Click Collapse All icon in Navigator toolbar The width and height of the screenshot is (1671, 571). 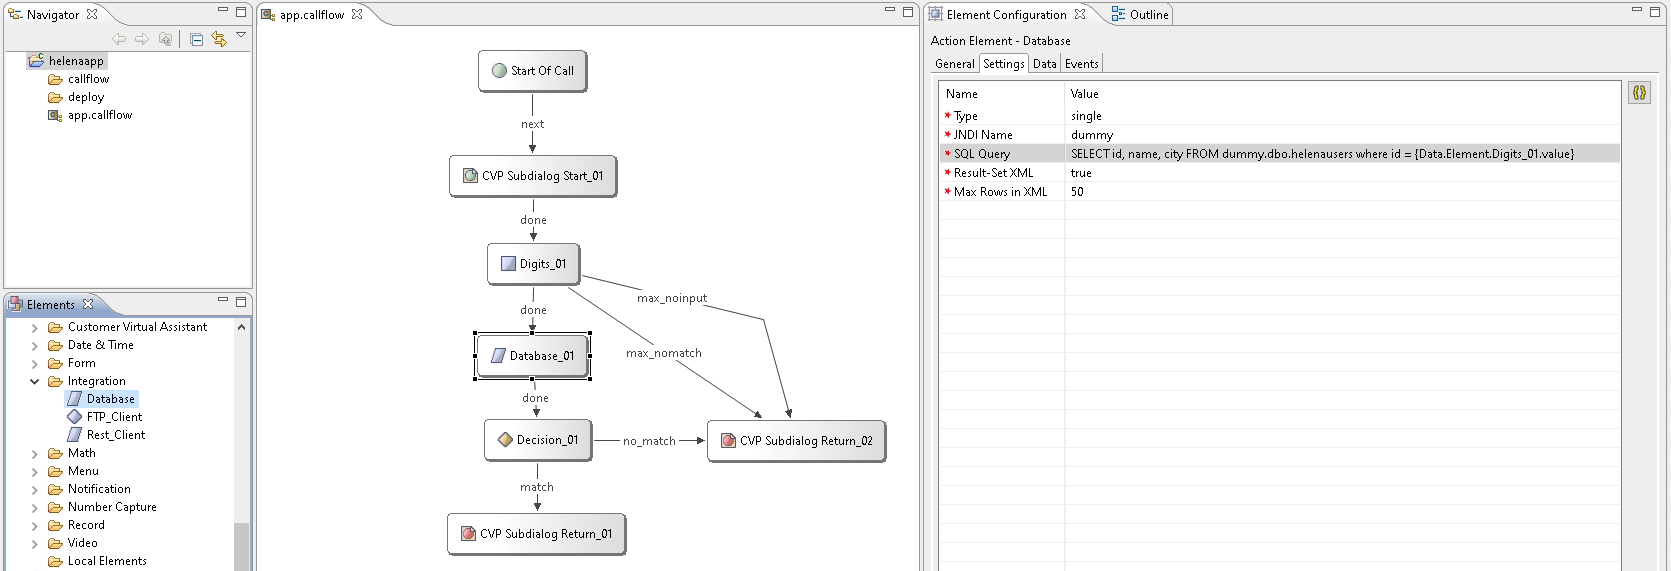(196, 39)
